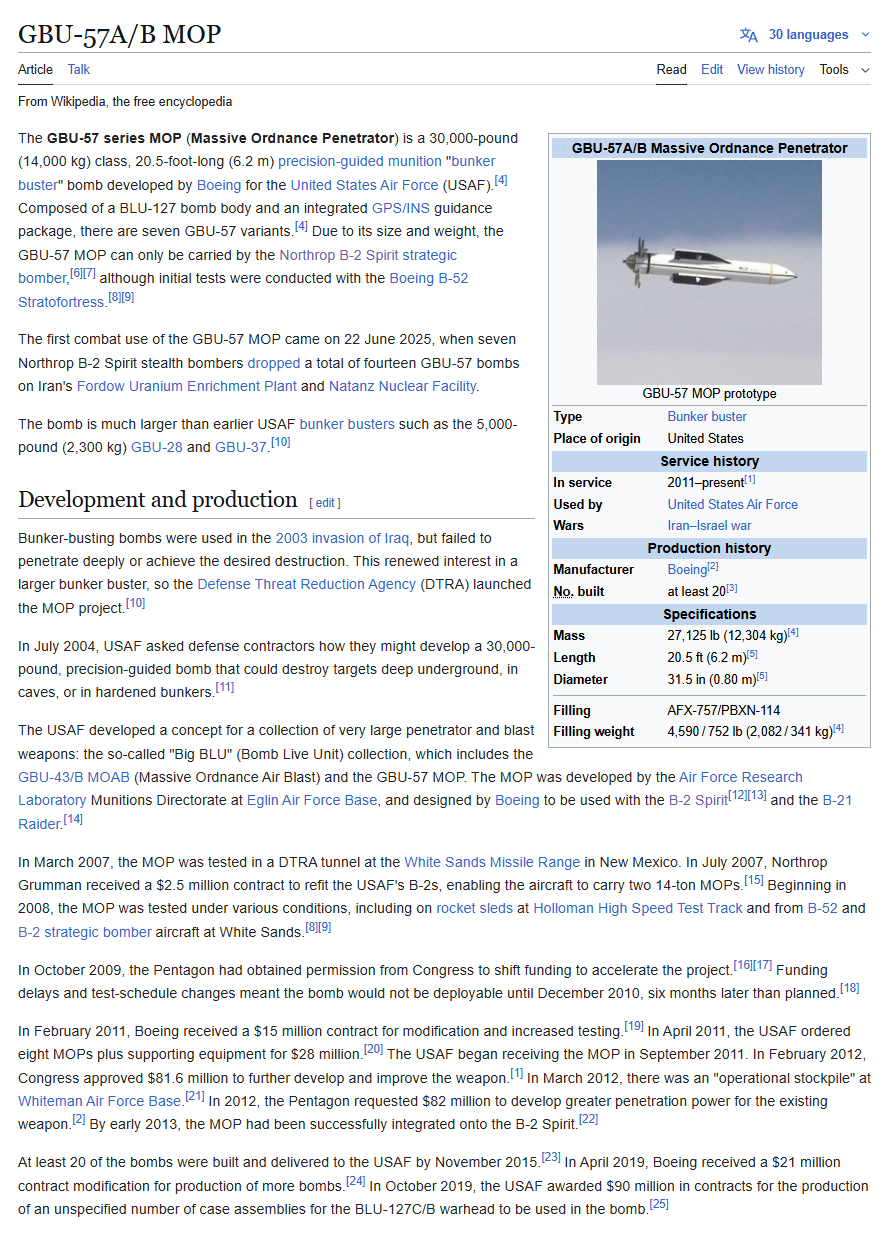Open citation [1] next to 2011–present
Viewport: 892px width, 1243px height.
[750, 479]
